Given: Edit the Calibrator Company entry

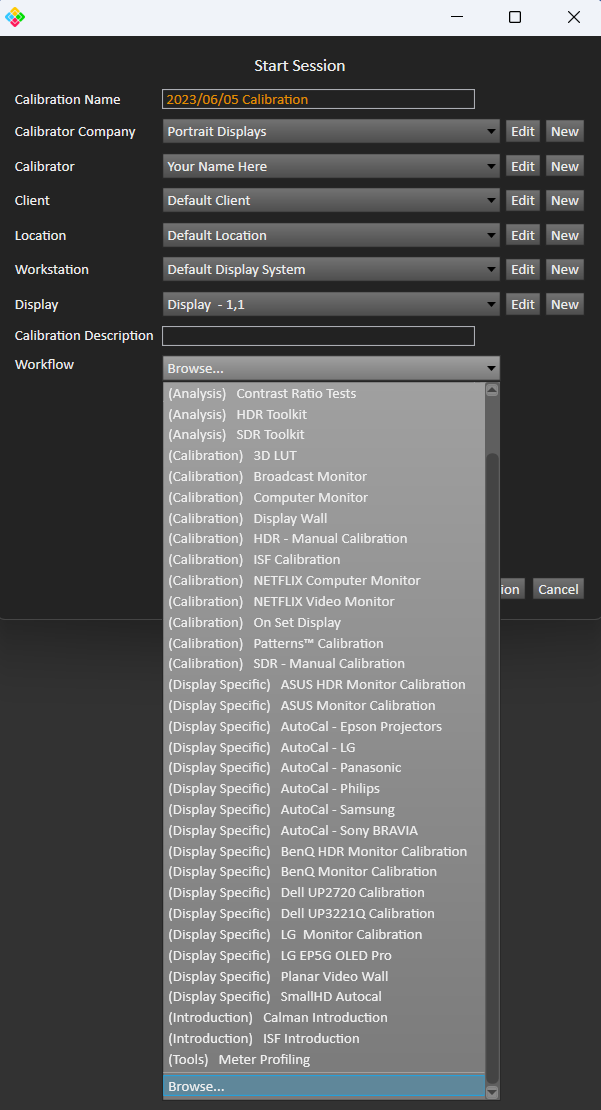Looking at the screenshot, I should point(523,131).
